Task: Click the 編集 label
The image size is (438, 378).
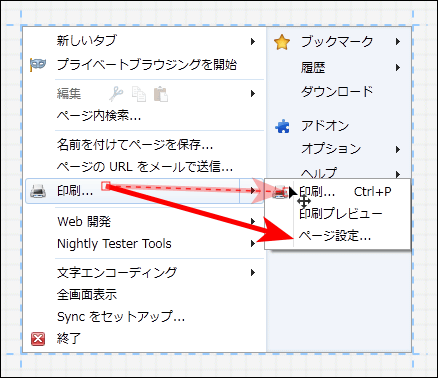Action: [69, 94]
